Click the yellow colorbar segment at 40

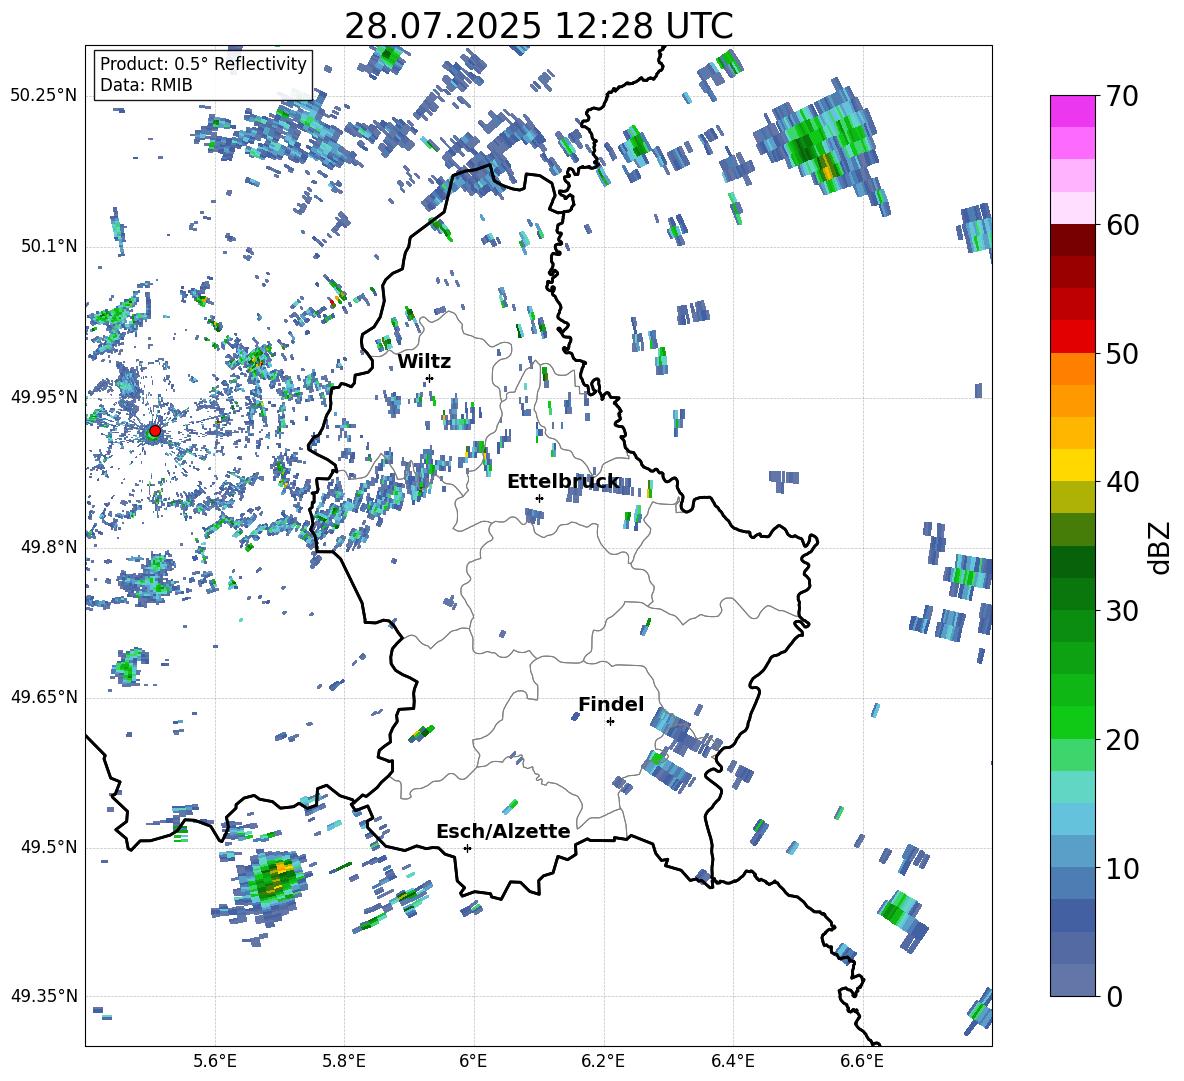tap(1072, 465)
